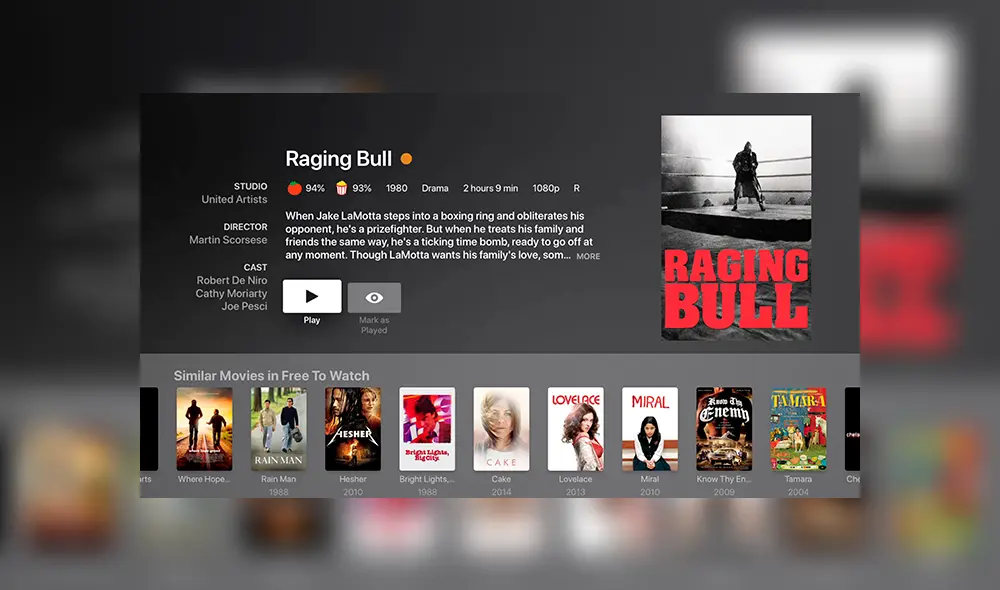This screenshot has width=1000, height=590.
Task: Open the Cake 2014 movie poster
Action: pos(501,428)
